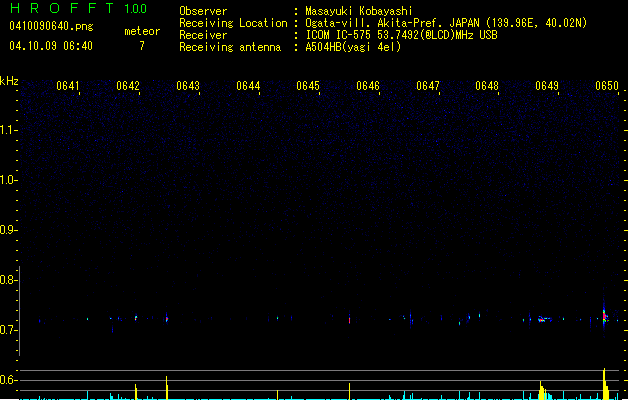Click the meteor echo before 0643
The width and height of the screenshot is (629, 400).
pyautogui.click(x=167, y=319)
